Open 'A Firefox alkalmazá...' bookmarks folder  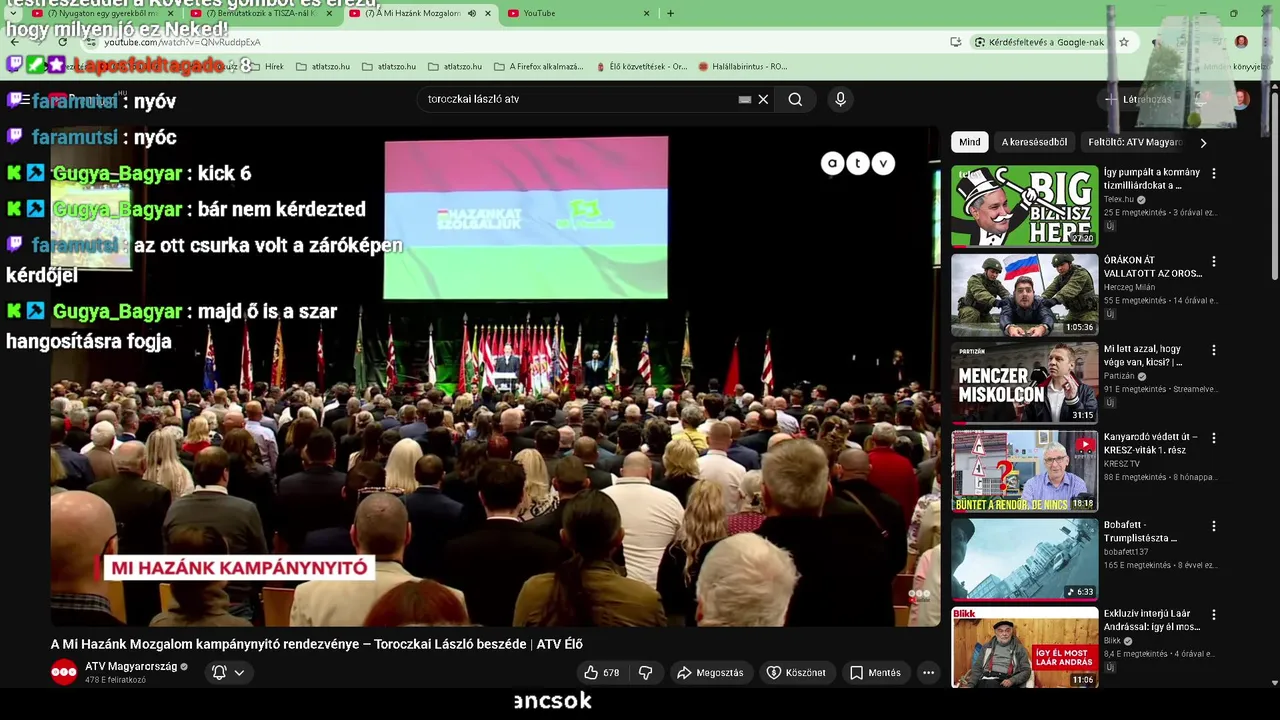538,66
